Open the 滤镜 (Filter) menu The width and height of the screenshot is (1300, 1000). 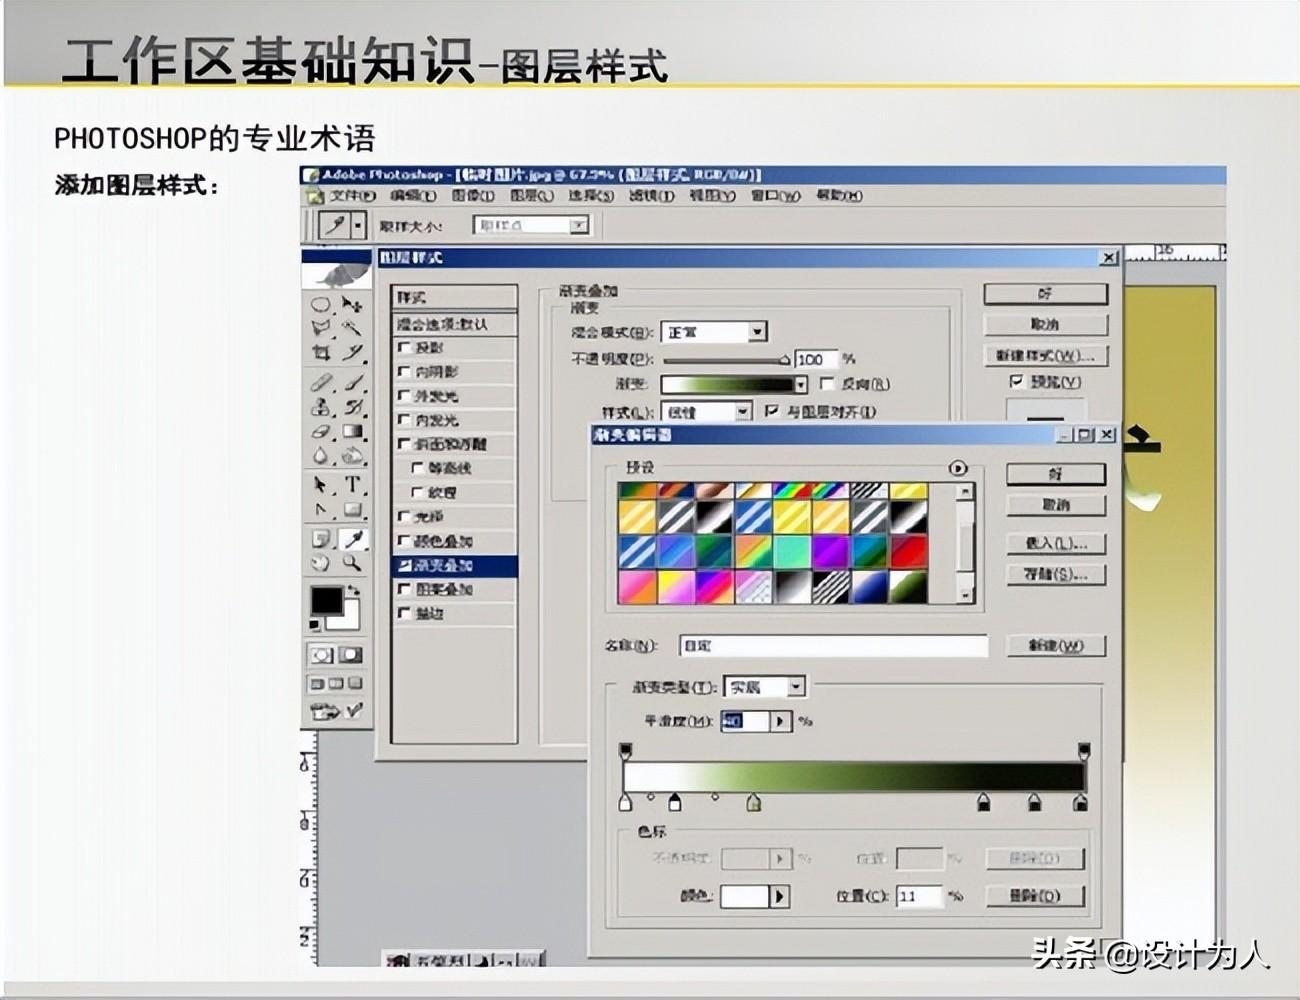[x=651, y=196]
